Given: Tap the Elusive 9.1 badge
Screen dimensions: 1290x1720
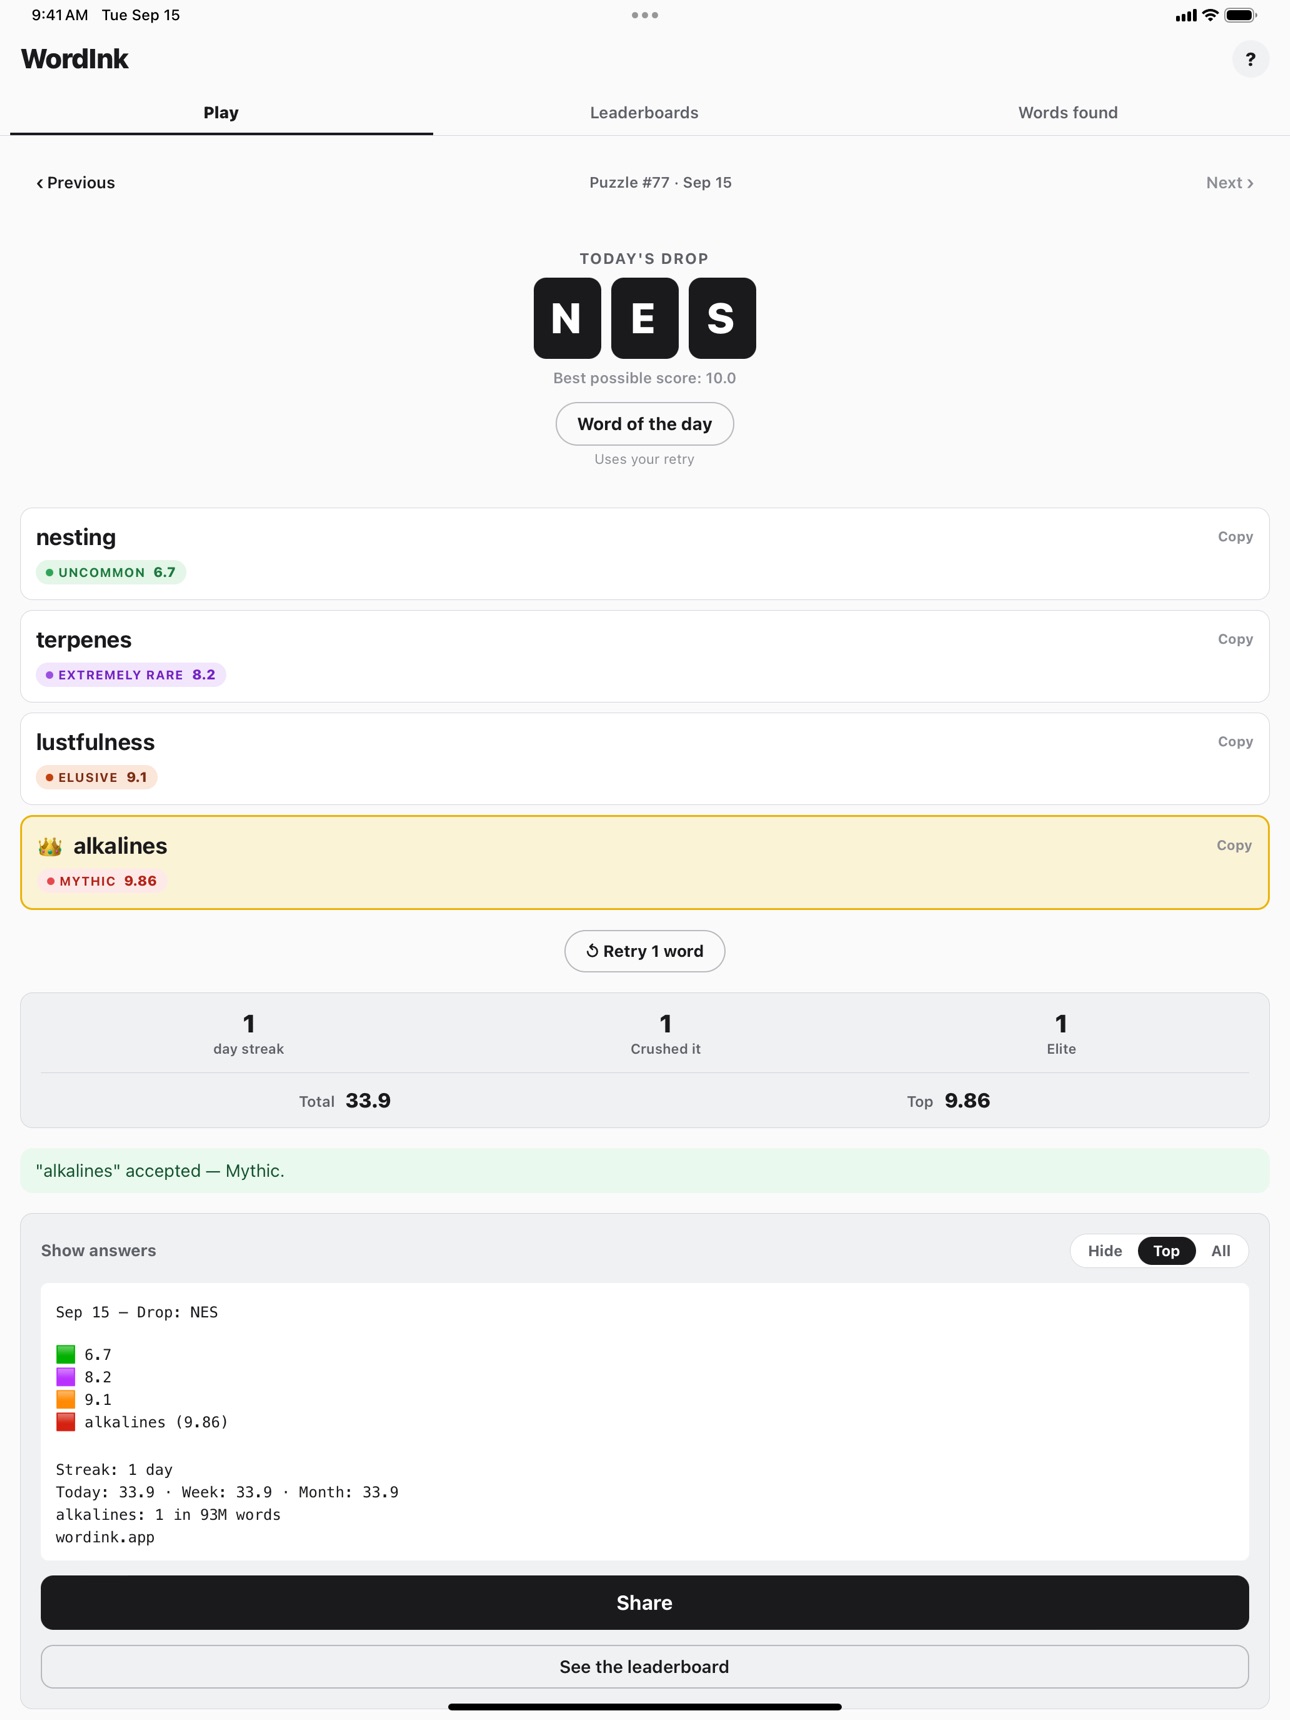Looking at the screenshot, I should (97, 777).
